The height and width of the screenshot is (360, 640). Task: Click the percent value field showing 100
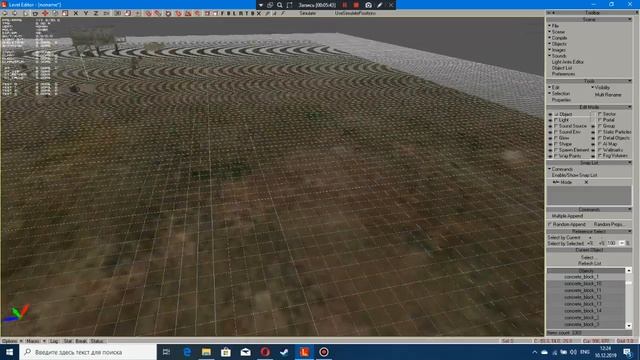click(611, 243)
